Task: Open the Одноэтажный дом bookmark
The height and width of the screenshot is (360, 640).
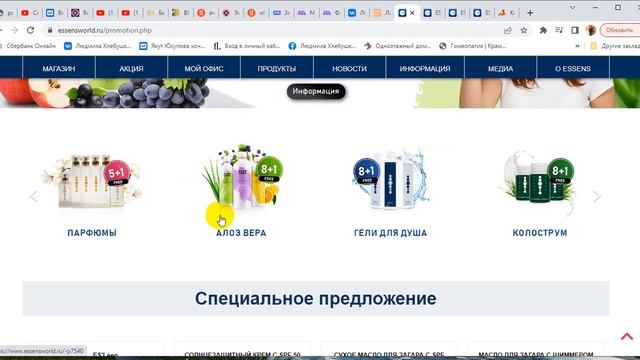Action: tap(397, 46)
